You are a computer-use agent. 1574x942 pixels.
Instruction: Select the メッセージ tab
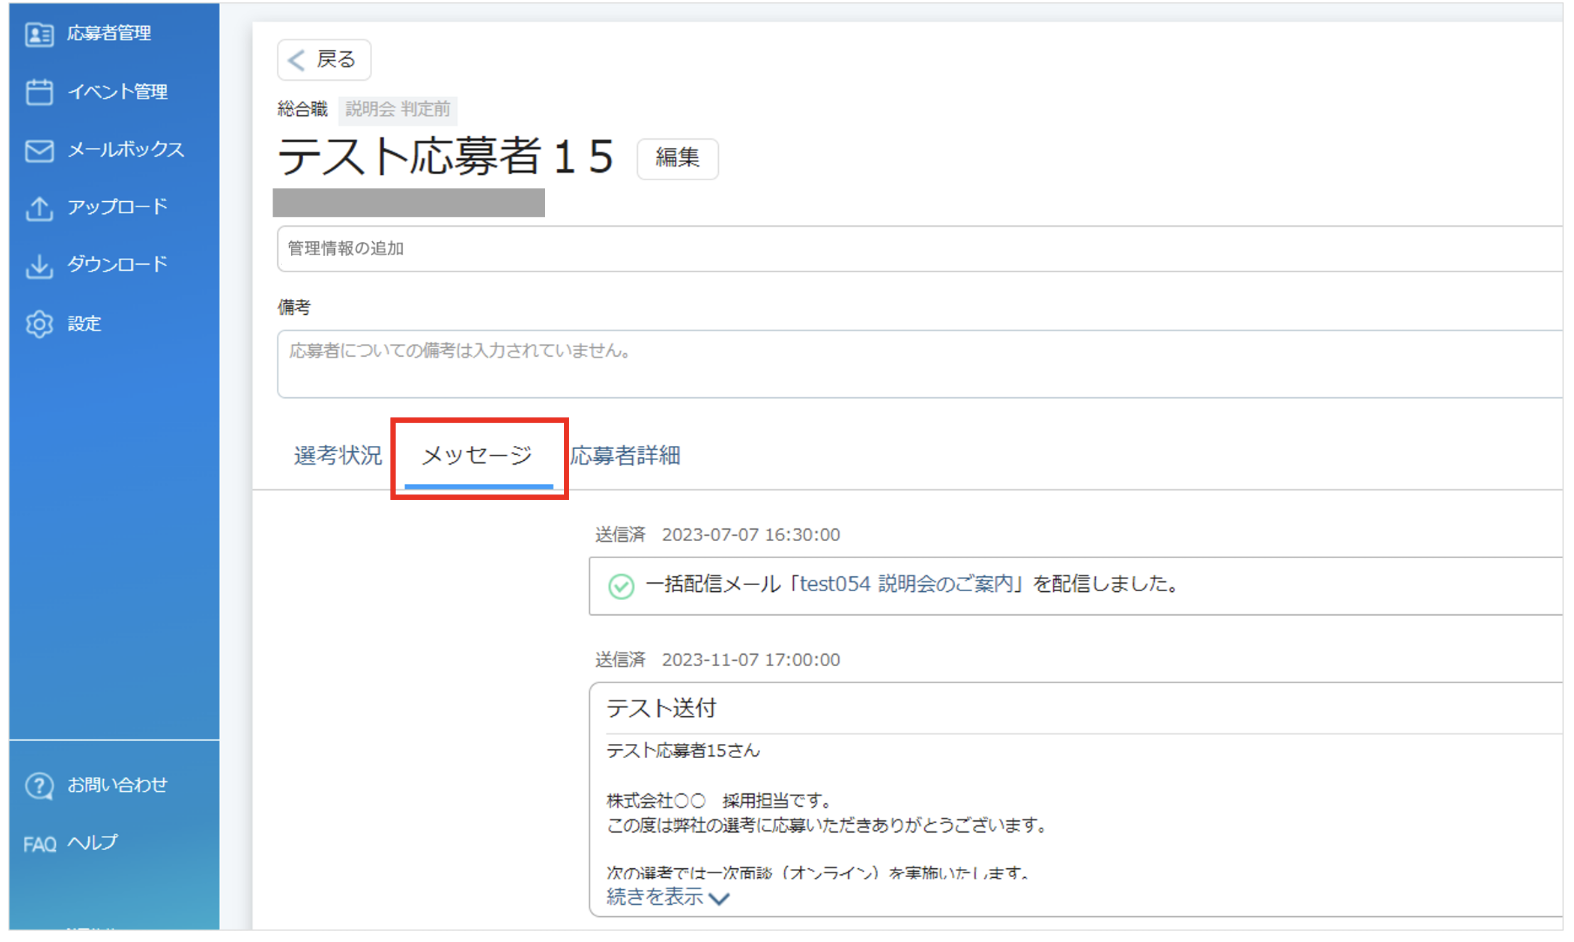pyautogui.click(x=478, y=456)
